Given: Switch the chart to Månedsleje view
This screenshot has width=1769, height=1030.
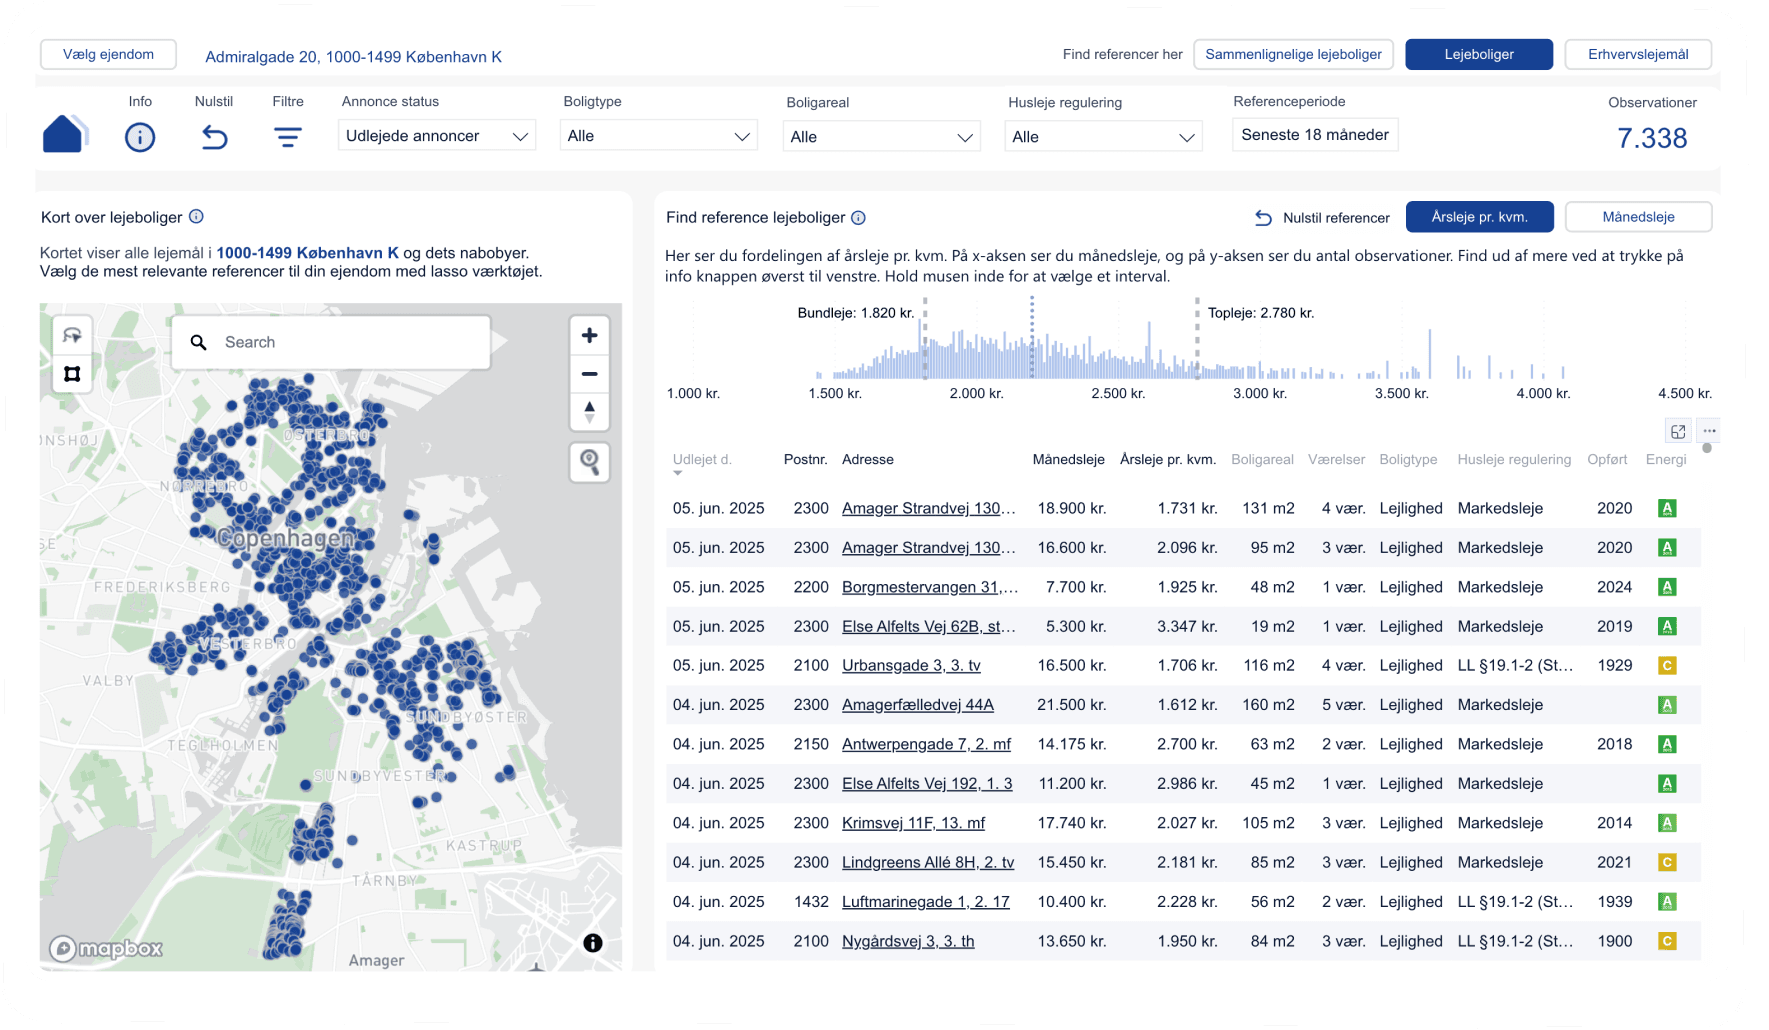Looking at the screenshot, I should coord(1638,216).
